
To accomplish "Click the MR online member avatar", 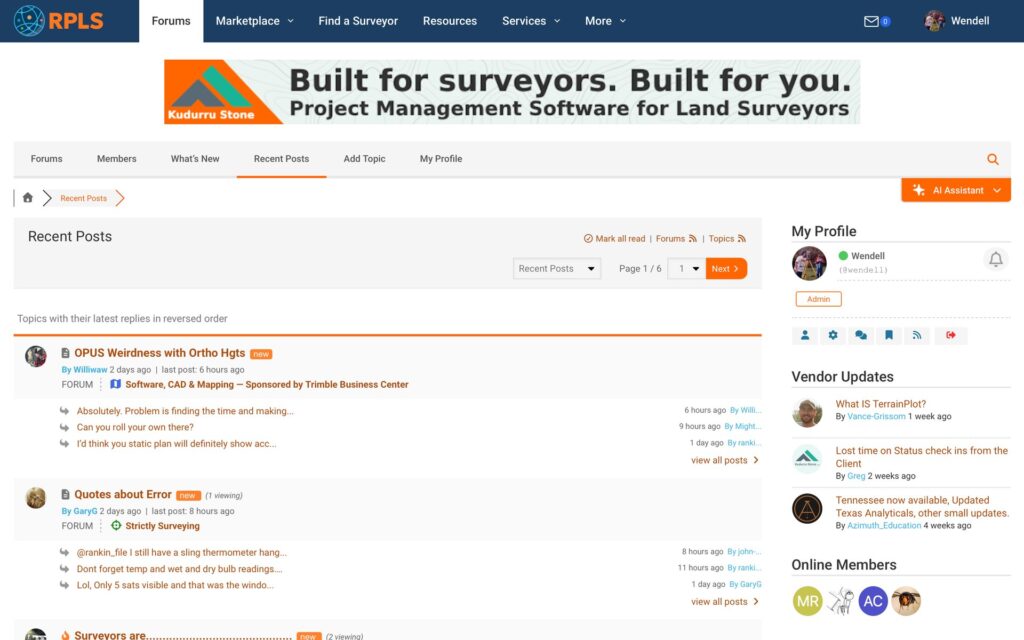I will (808, 601).
